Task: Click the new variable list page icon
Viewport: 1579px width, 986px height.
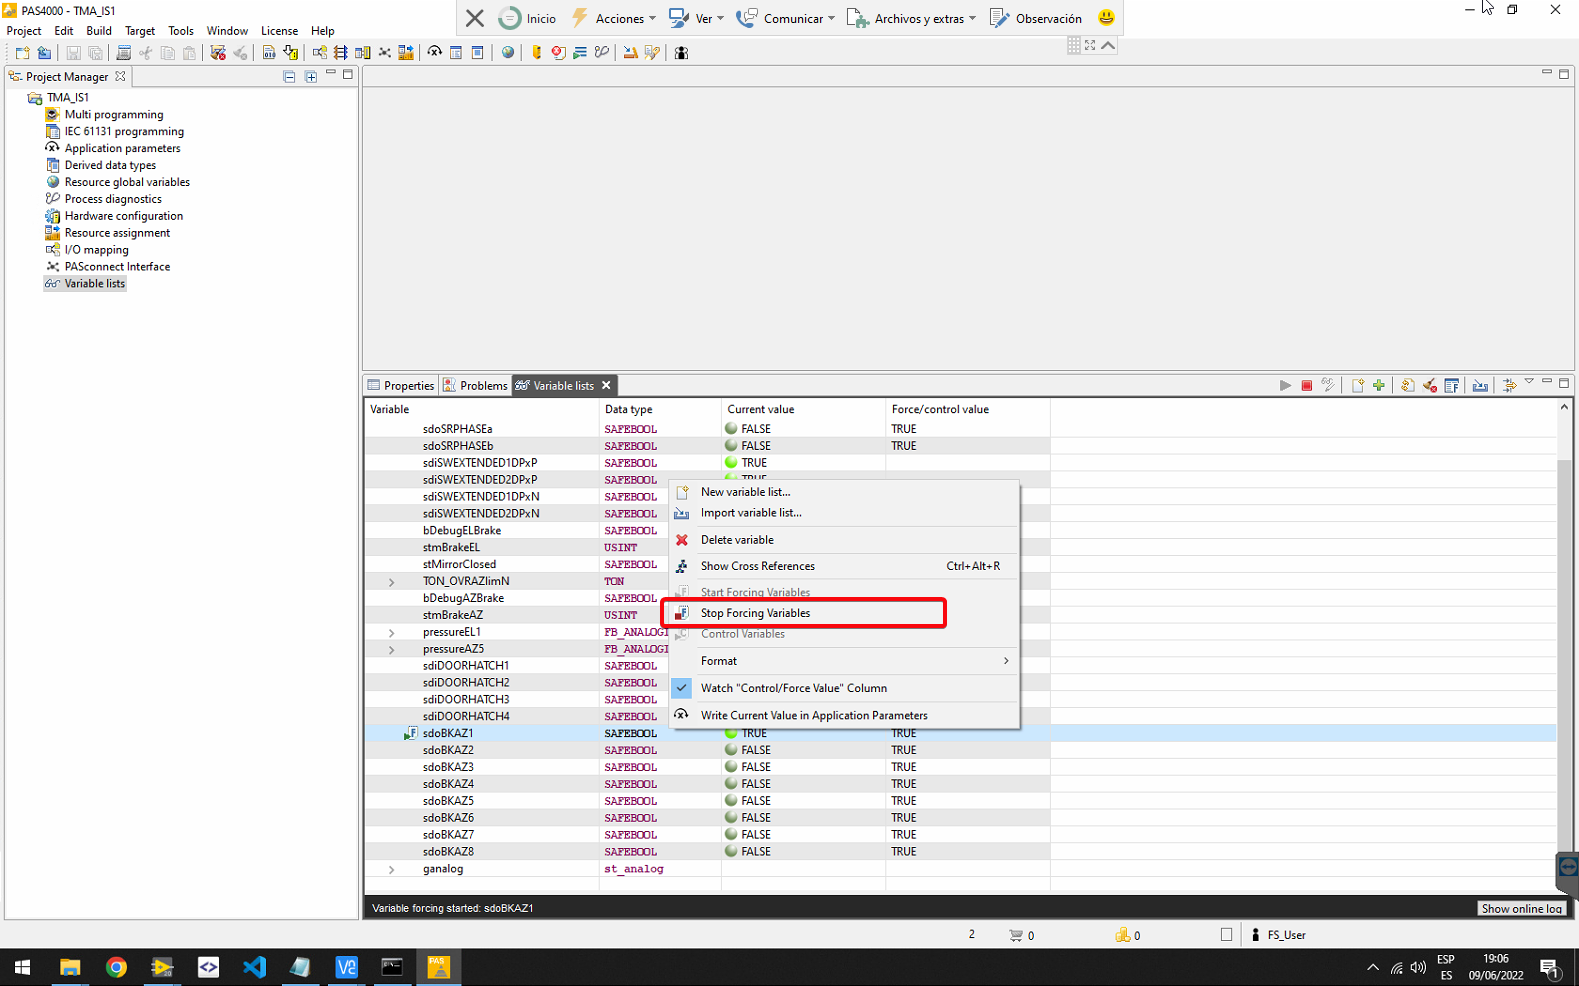Action: (x=1357, y=385)
